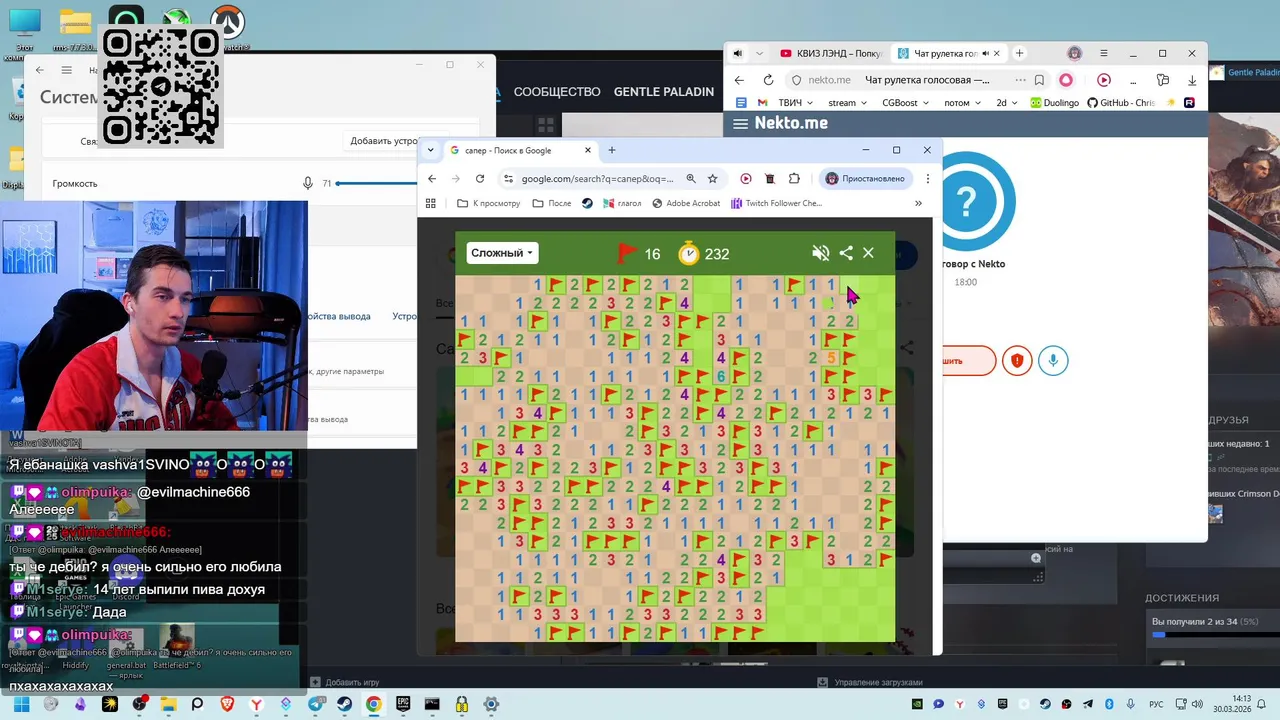This screenshot has height=720, width=1280.
Task: Open the РУС language indicator in the tray
Action: [1157, 704]
